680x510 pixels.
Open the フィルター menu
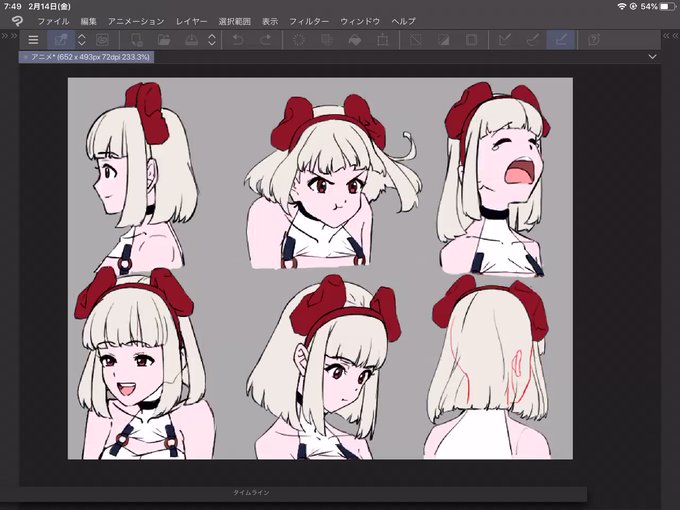click(x=309, y=21)
